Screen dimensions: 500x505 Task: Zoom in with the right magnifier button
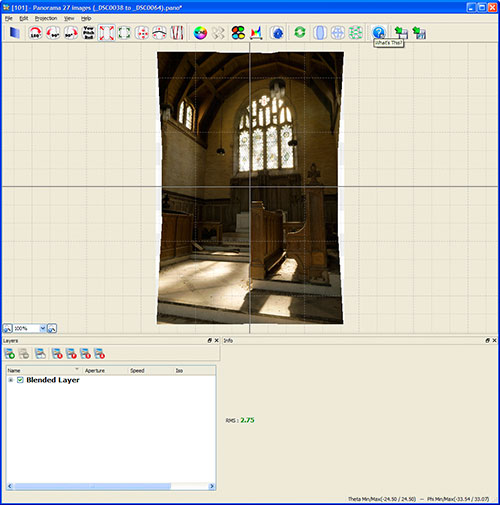click(x=52, y=328)
